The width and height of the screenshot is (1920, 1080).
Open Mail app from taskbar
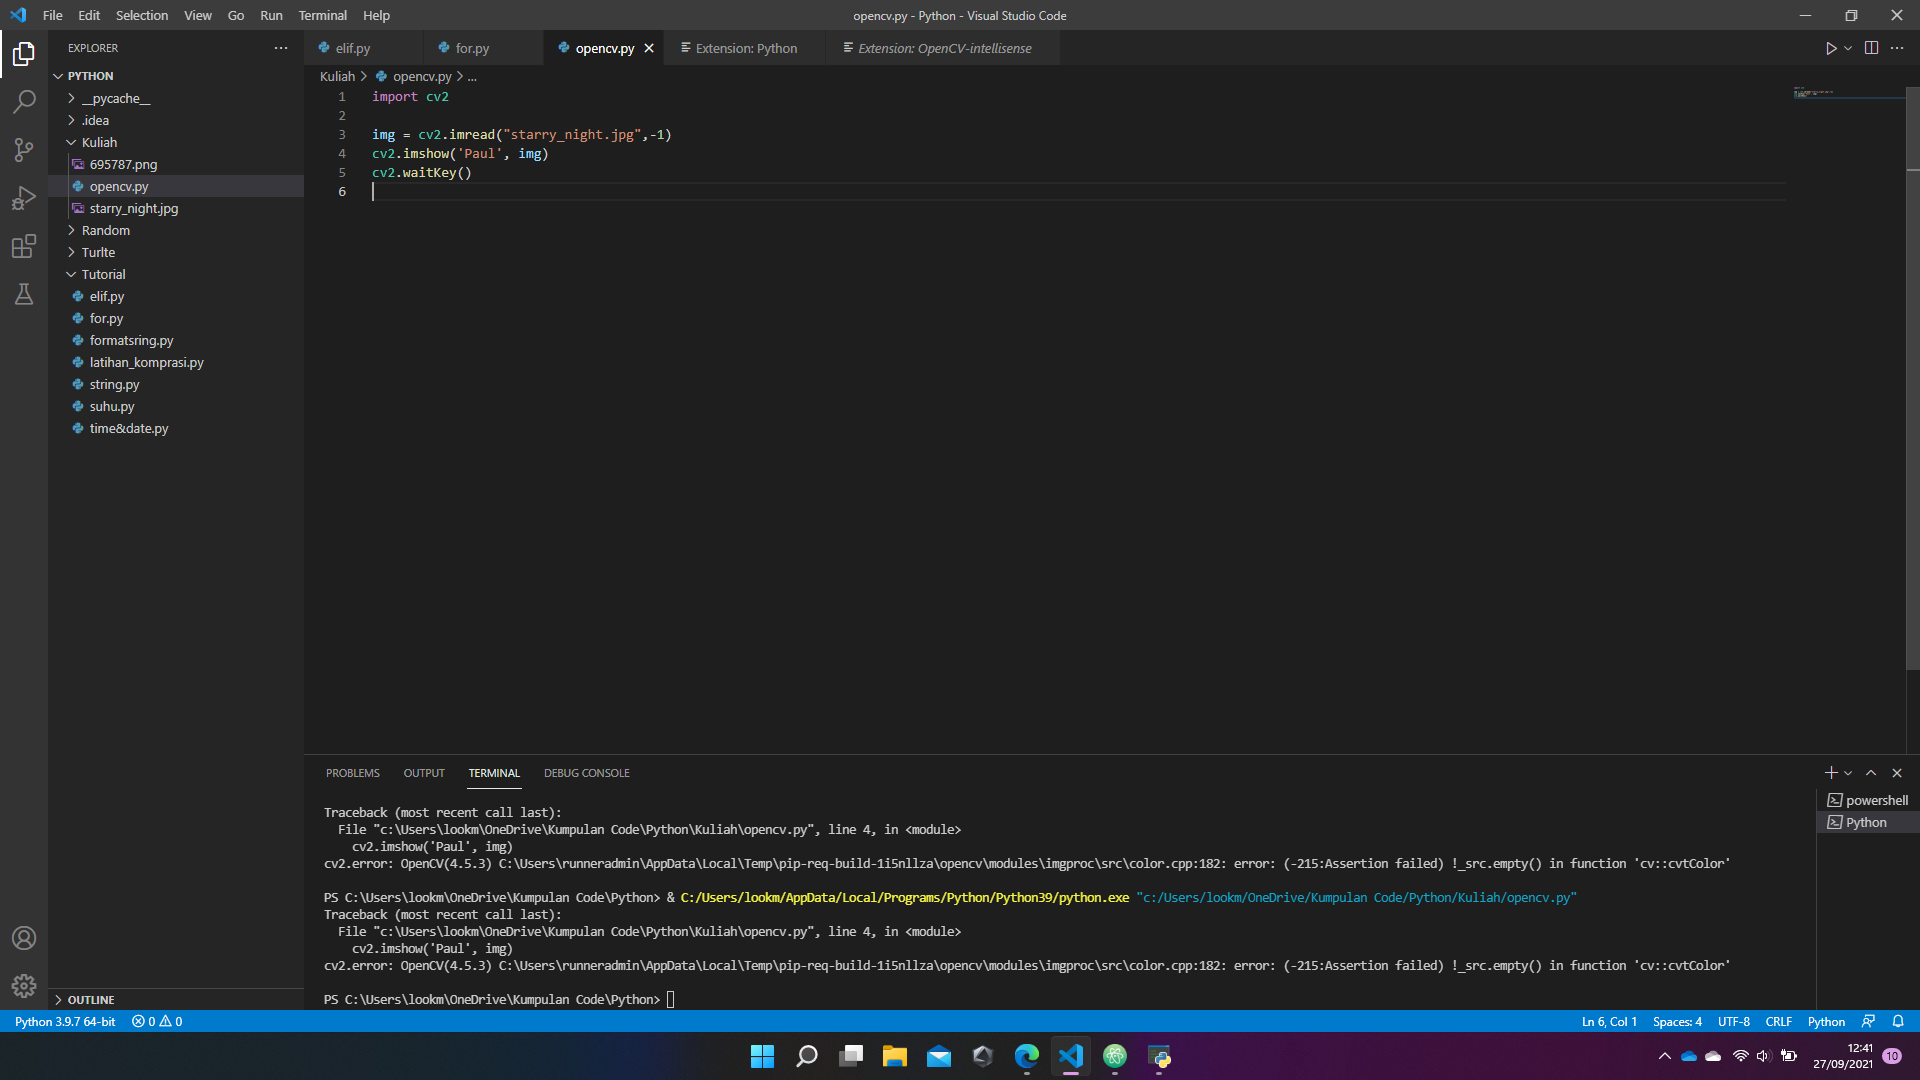point(938,1056)
